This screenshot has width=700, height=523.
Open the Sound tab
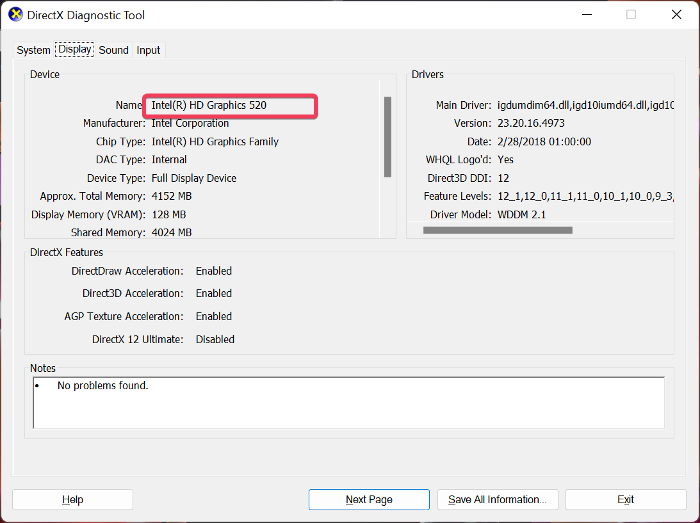(x=113, y=50)
